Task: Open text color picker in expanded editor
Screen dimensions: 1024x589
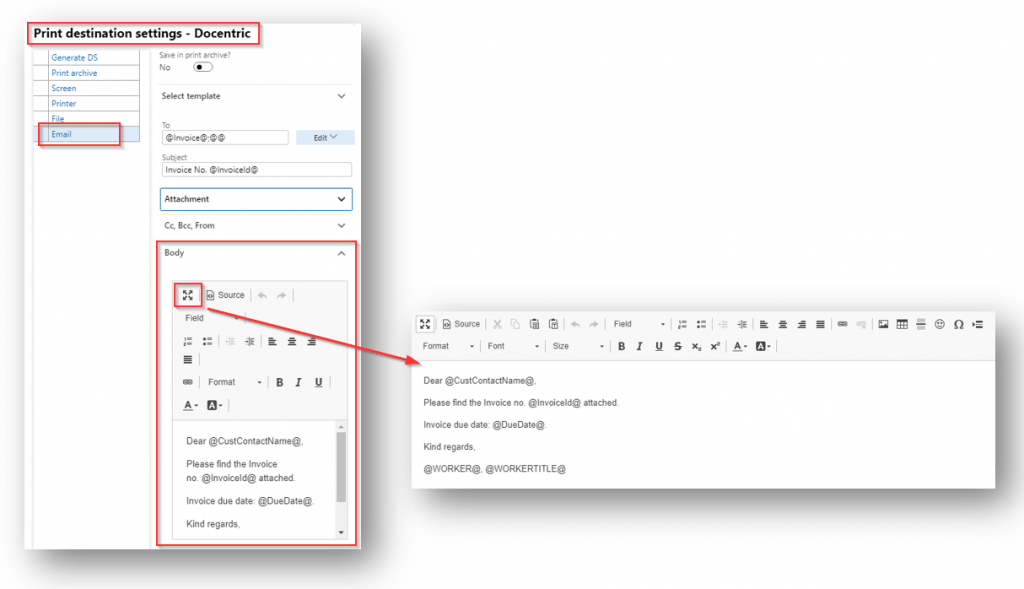Action: click(x=739, y=346)
